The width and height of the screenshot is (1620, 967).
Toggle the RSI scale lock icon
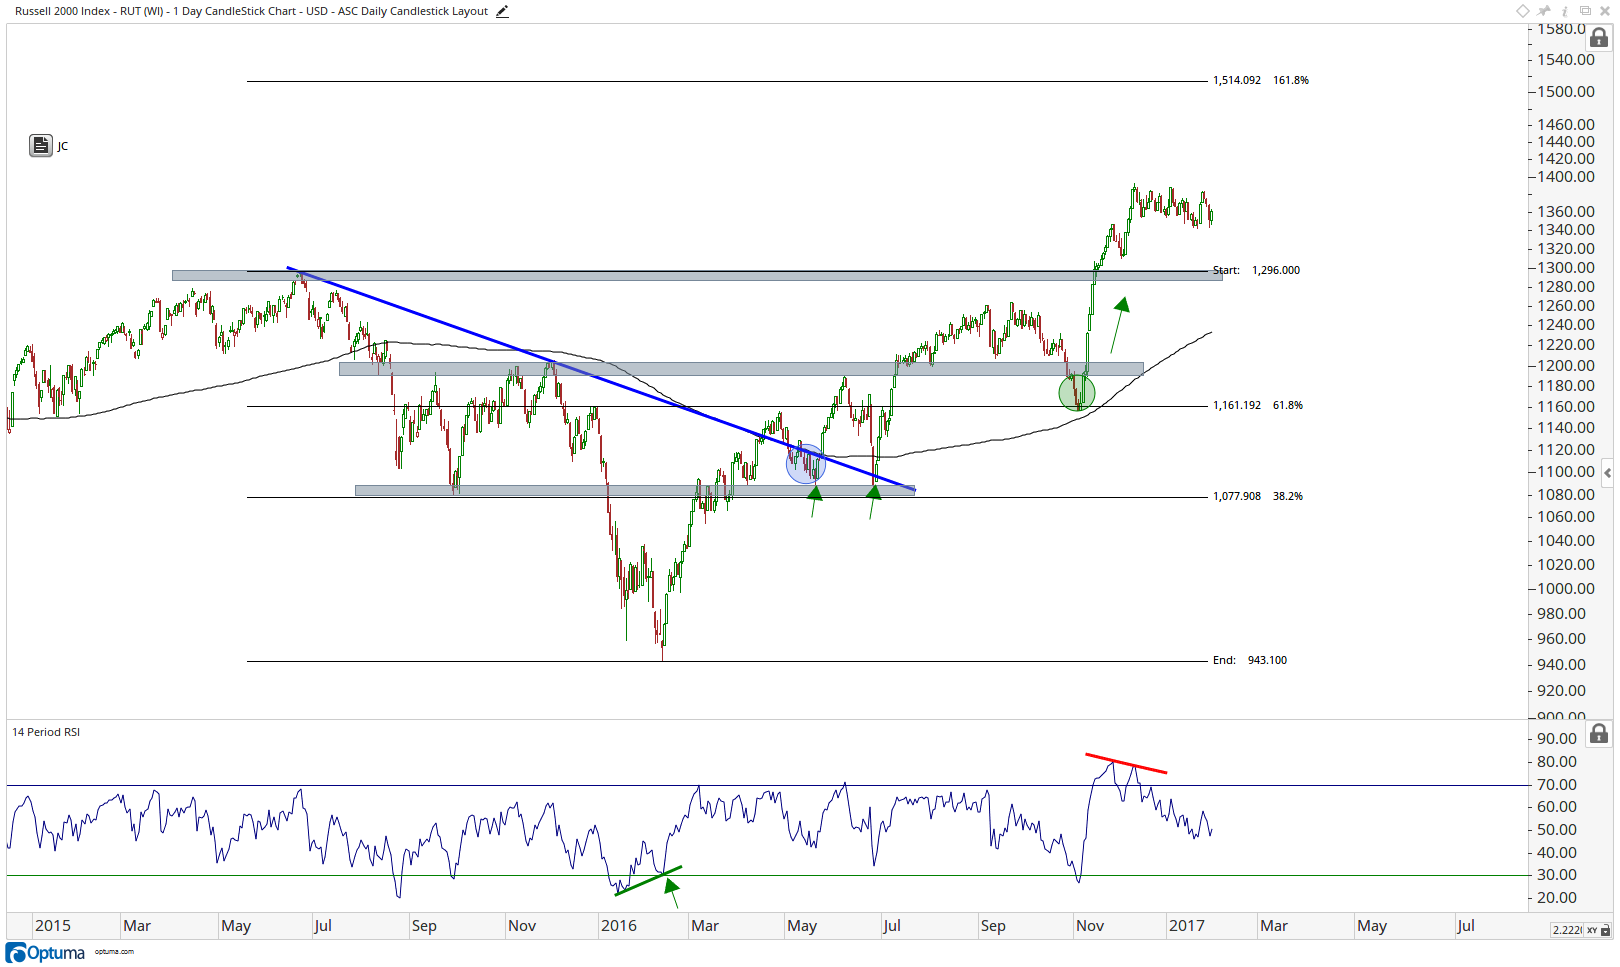(1599, 734)
